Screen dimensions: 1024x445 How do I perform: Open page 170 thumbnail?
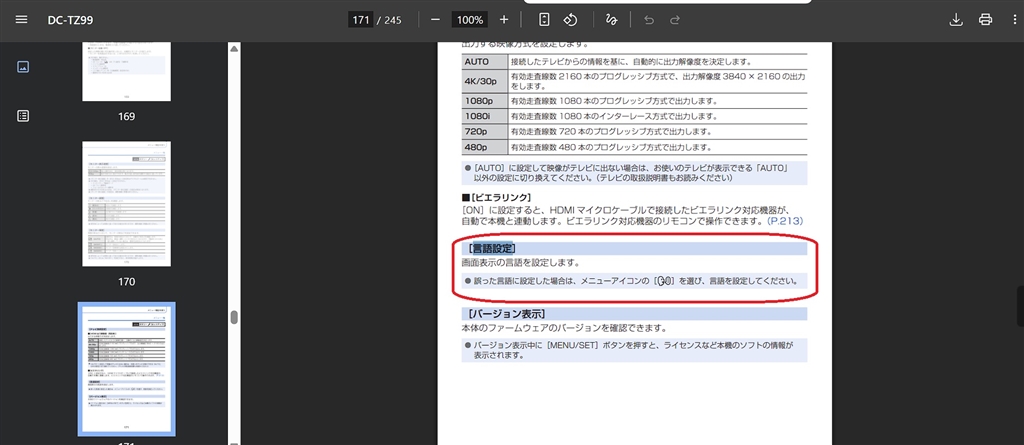[126, 204]
